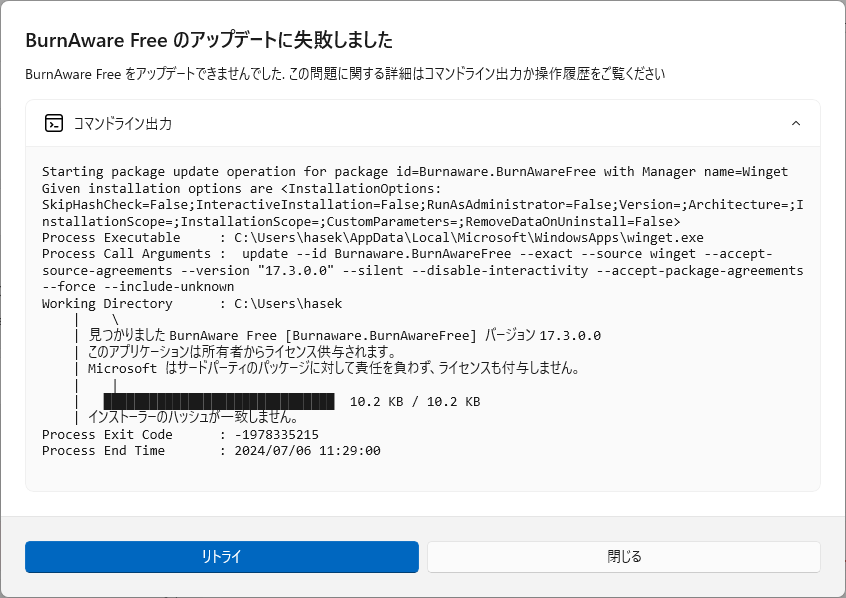The image size is (846, 598).
Task: Click the 'Process Call Arguments' line
Action: [x=407, y=254]
